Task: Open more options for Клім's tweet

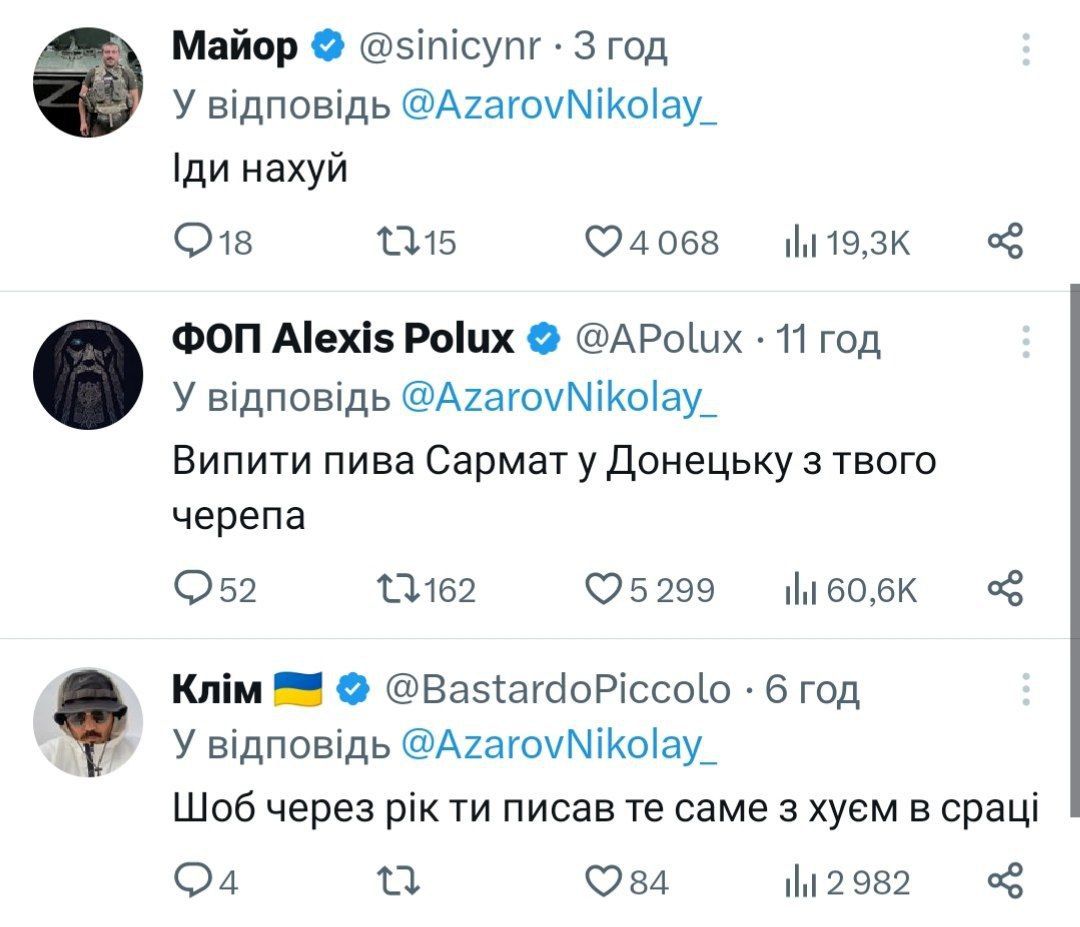Action: (x=1025, y=689)
